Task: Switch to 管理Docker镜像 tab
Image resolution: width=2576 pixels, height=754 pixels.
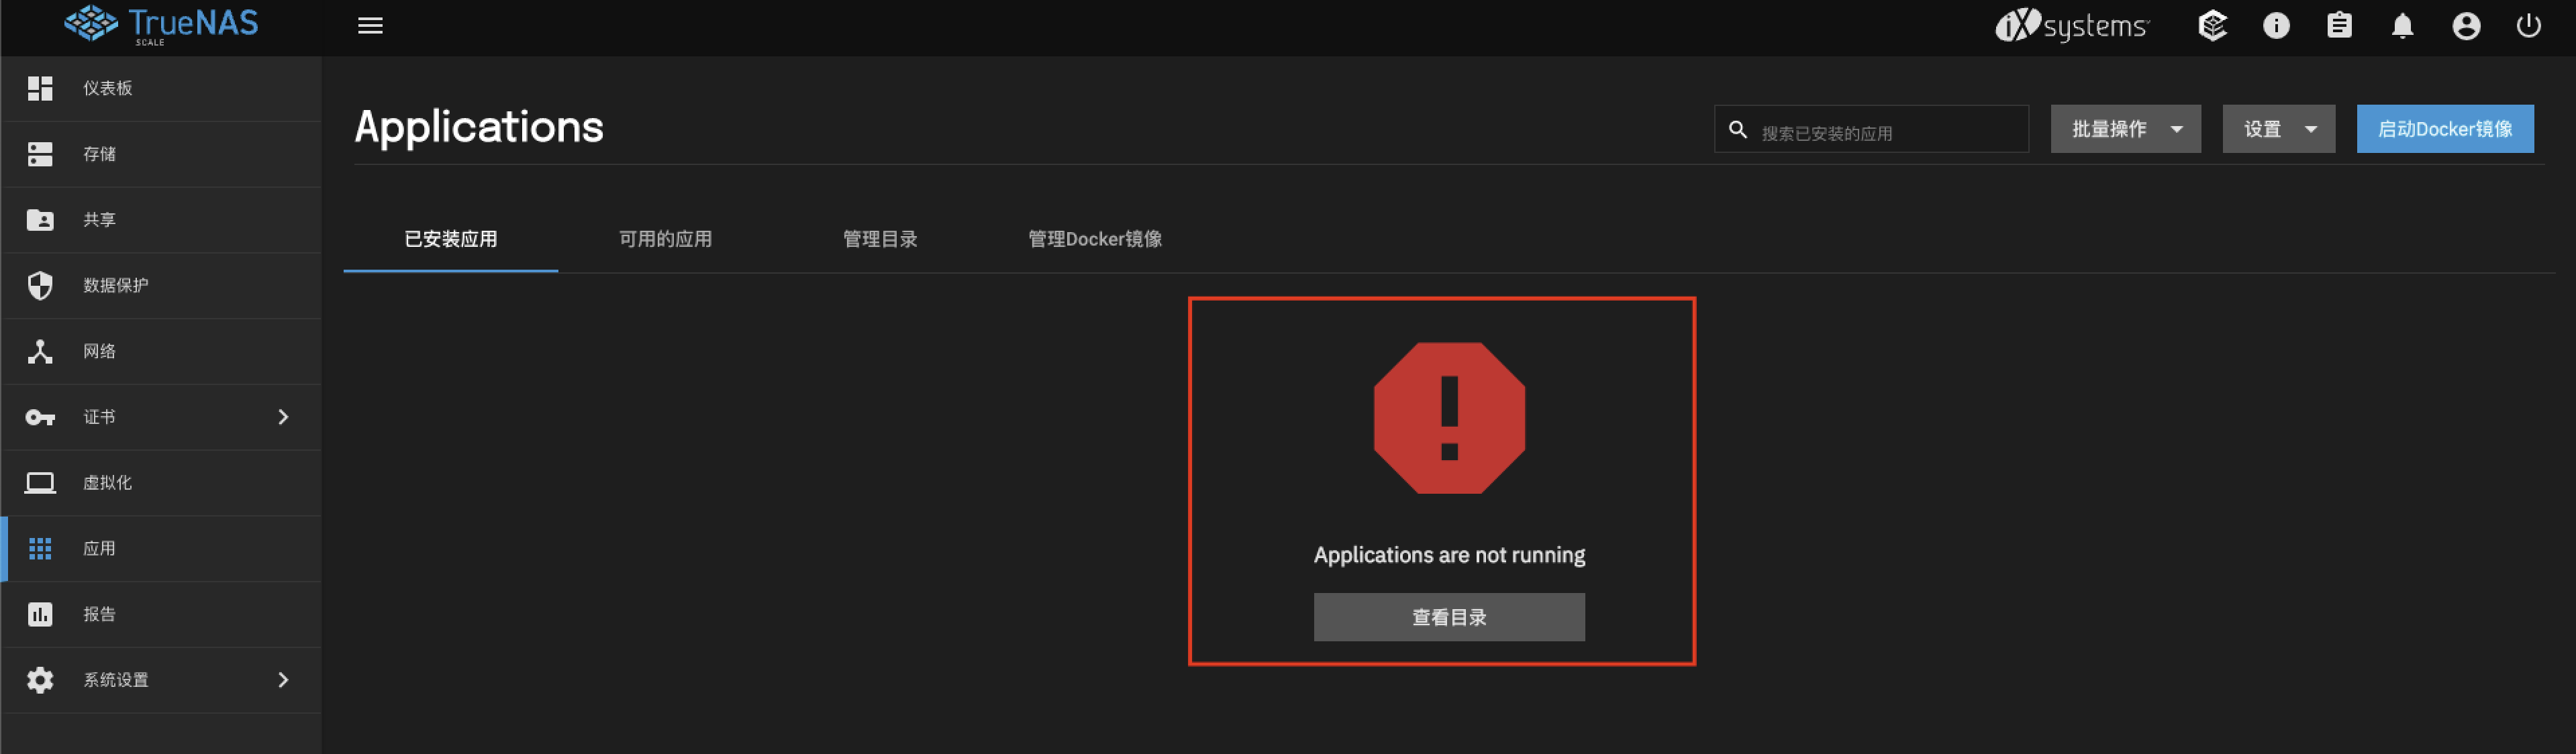Action: click(1095, 240)
